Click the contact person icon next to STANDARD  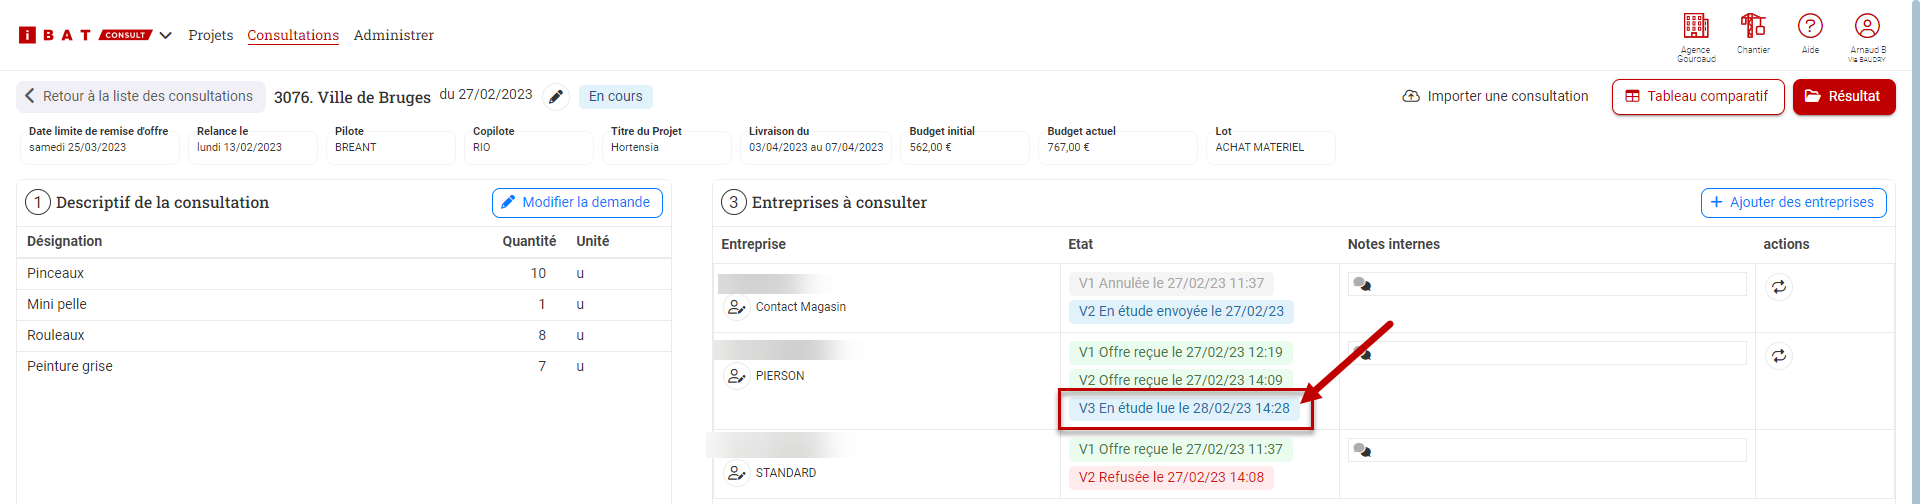click(737, 473)
